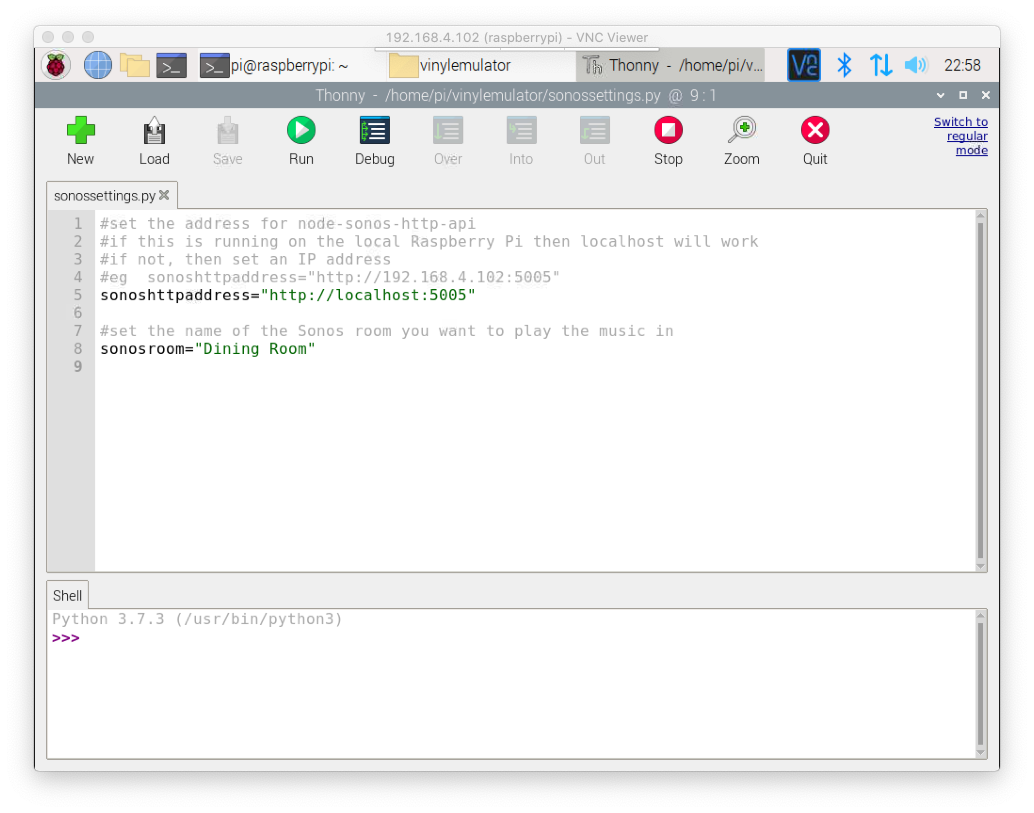Click the clock showing 22:58
The width and height of the screenshot is (1034, 813).
coord(962,65)
